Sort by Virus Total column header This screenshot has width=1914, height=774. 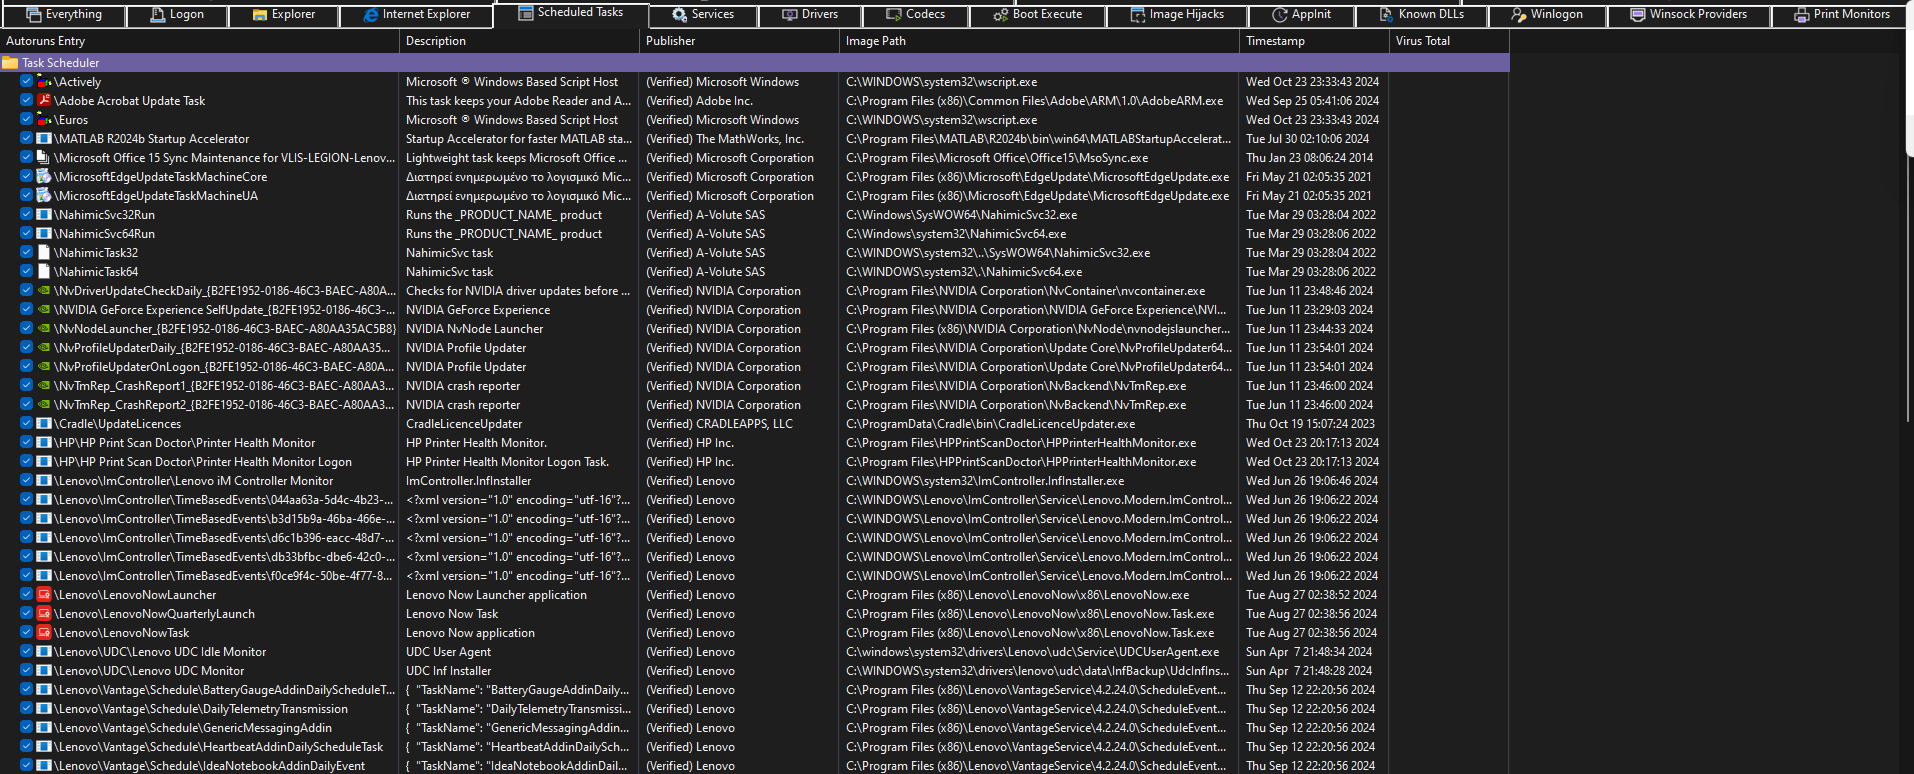1450,41
